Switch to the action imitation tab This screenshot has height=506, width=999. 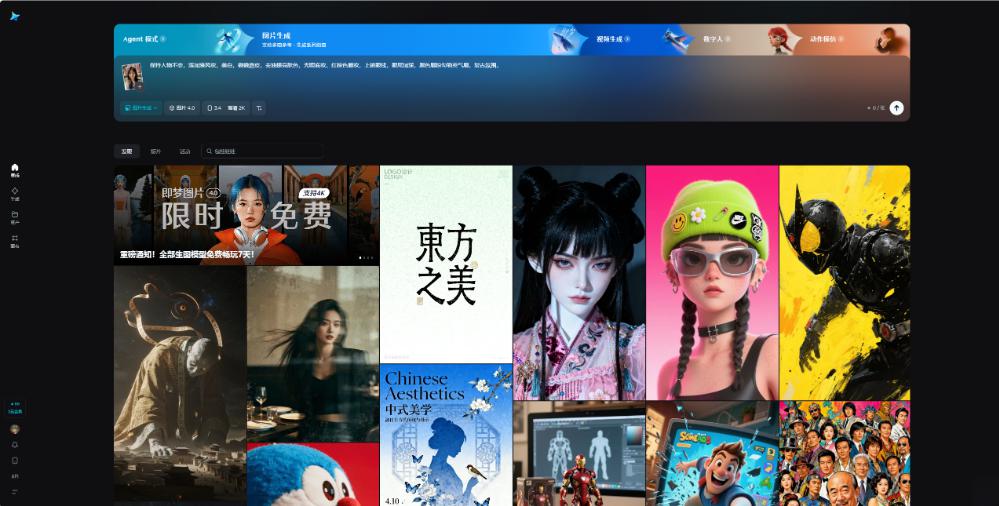click(825, 39)
